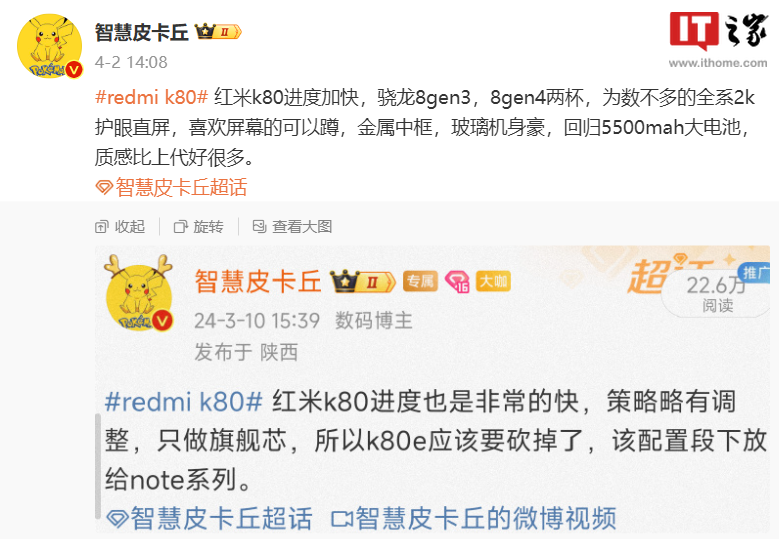View full image via 查看大图
Image resolution: width=779 pixels, height=539 pixels.
[292, 227]
